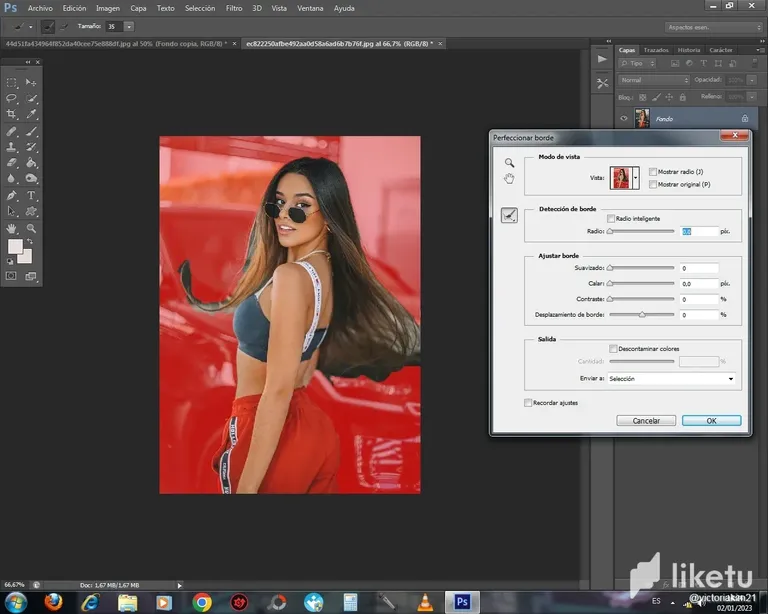Hide the Fondo layer visibility eye
Image resolution: width=768 pixels, height=614 pixels.
(624, 118)
